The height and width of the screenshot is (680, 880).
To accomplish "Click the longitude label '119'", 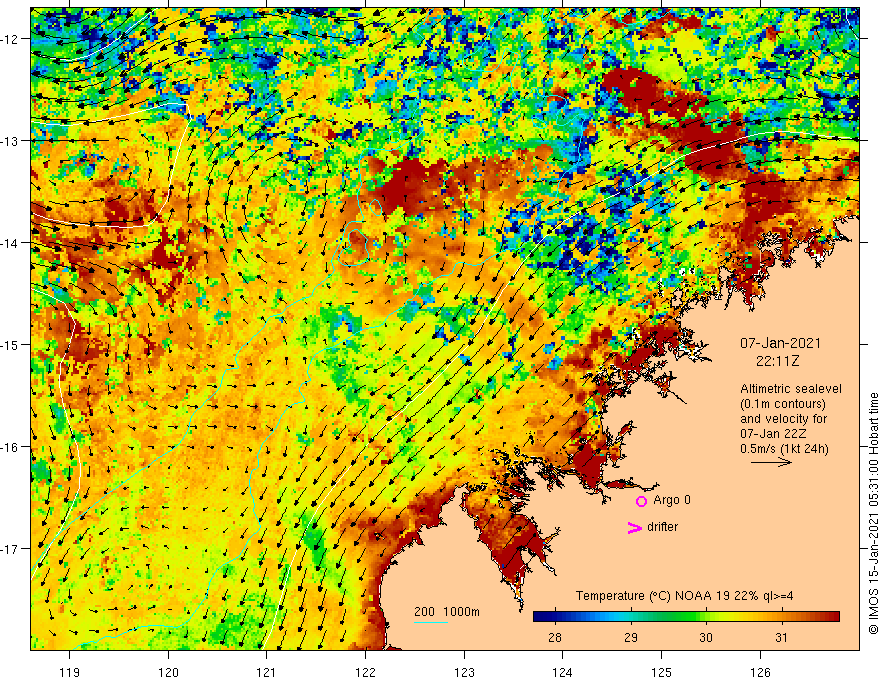I will tap(70, 673).
